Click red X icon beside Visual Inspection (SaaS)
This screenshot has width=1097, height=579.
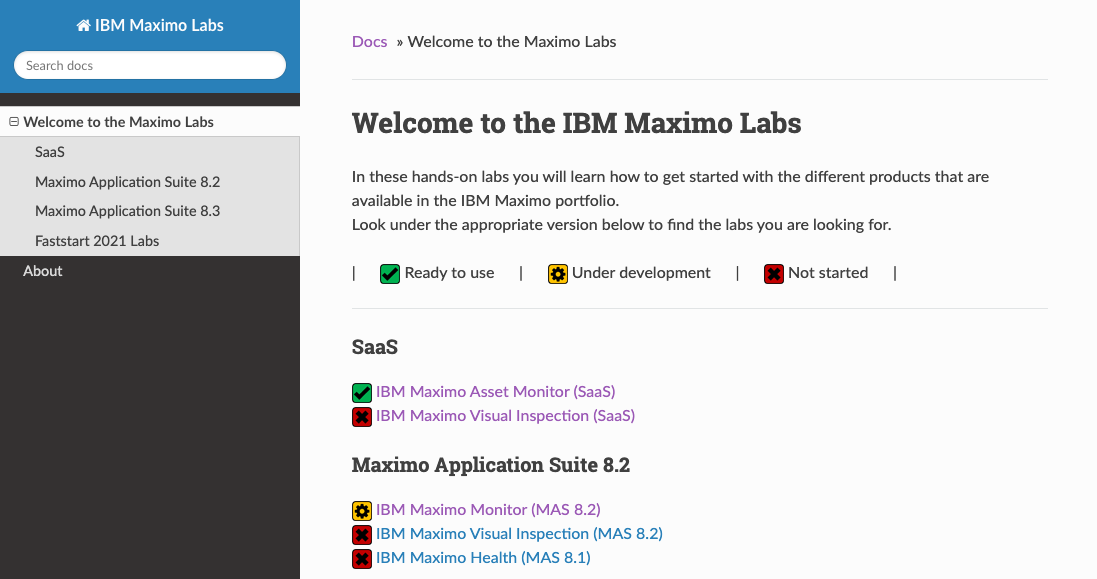coord(362,416)
